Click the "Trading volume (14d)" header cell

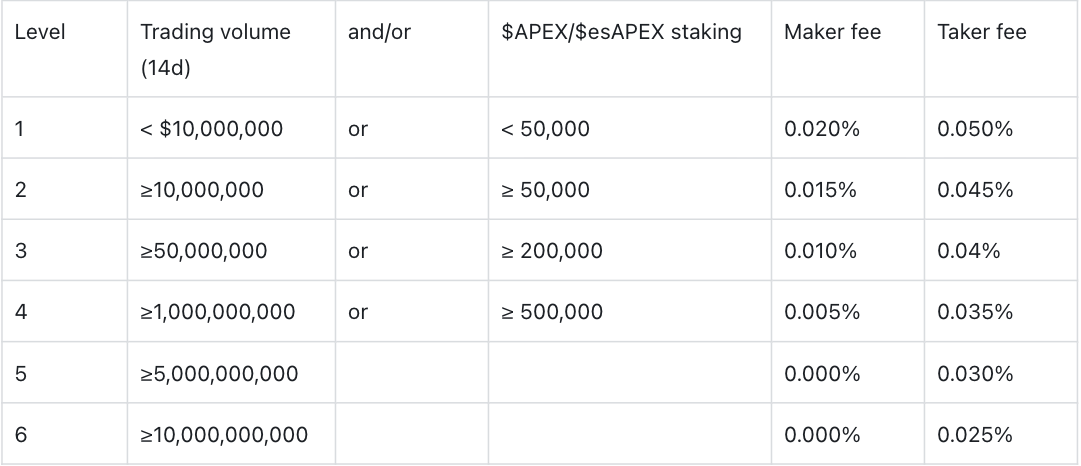(215, 48)
